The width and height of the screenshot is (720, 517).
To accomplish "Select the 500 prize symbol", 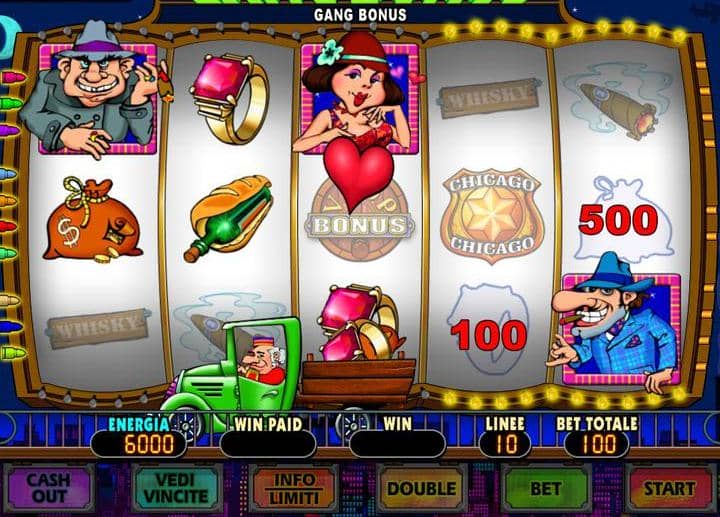I will pyautogui.click(x=619, y=220).
